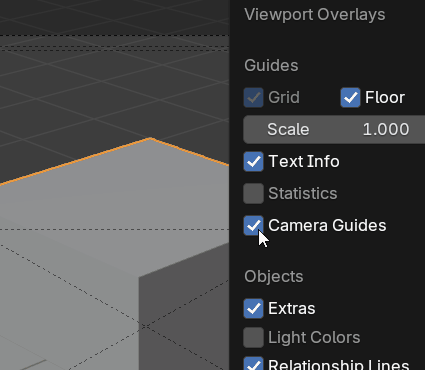
Task: Turn off Camera Guides
Action: click(x=253, y=225)
